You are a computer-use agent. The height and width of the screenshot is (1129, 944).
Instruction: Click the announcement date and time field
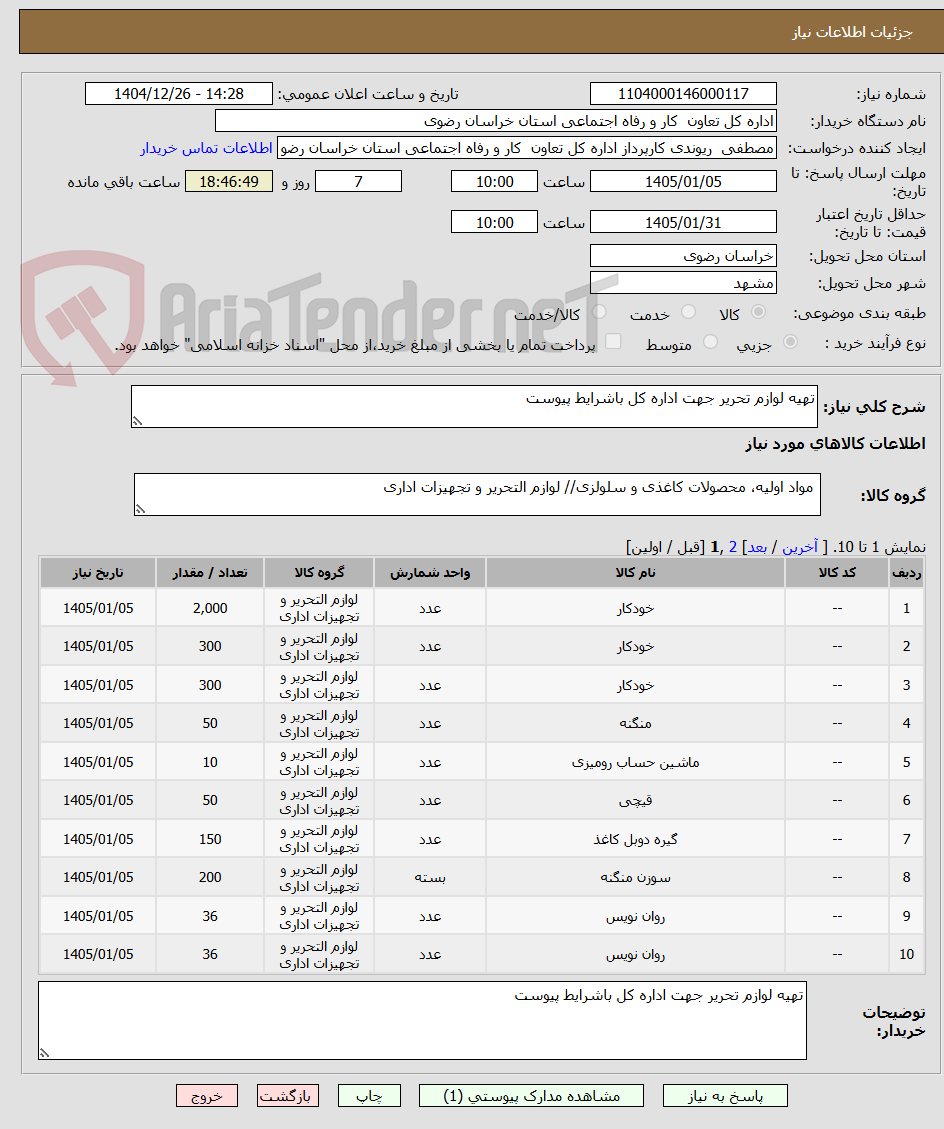[179, 94]
